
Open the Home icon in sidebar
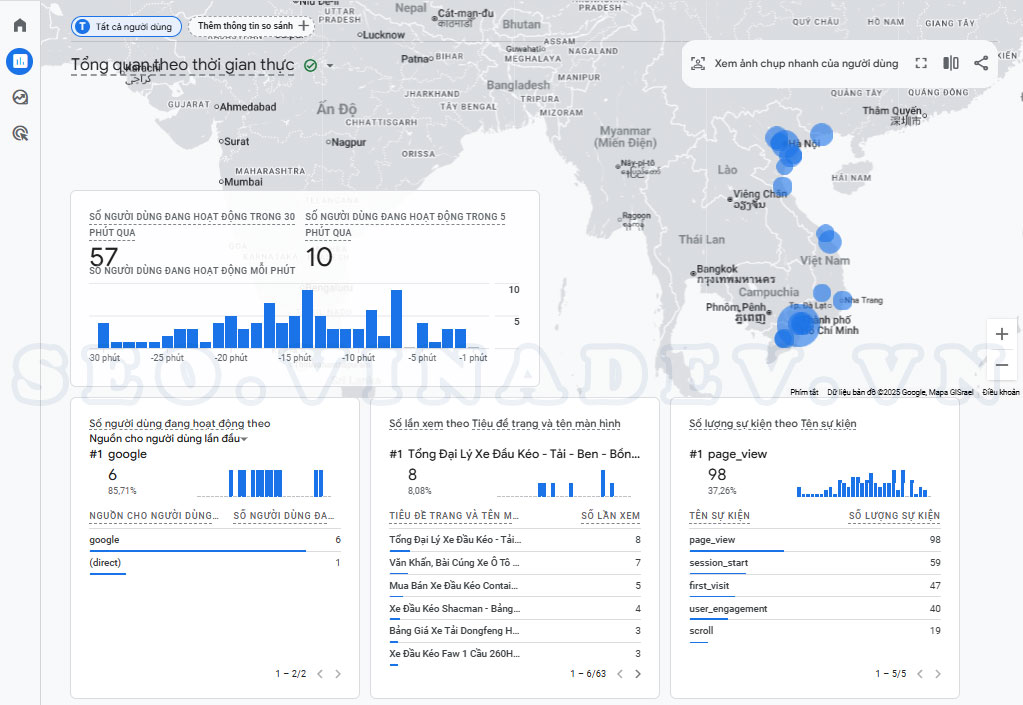click(20, 26)
